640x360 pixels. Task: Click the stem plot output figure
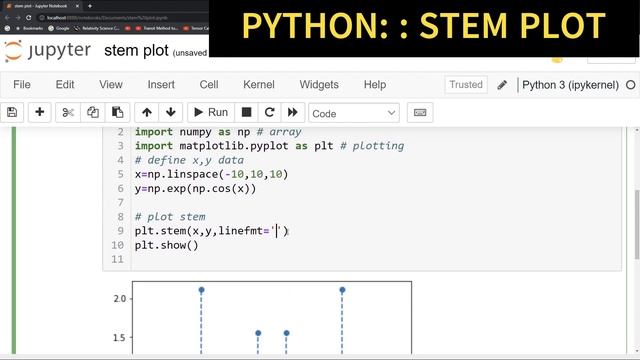(x=272, y=317)
